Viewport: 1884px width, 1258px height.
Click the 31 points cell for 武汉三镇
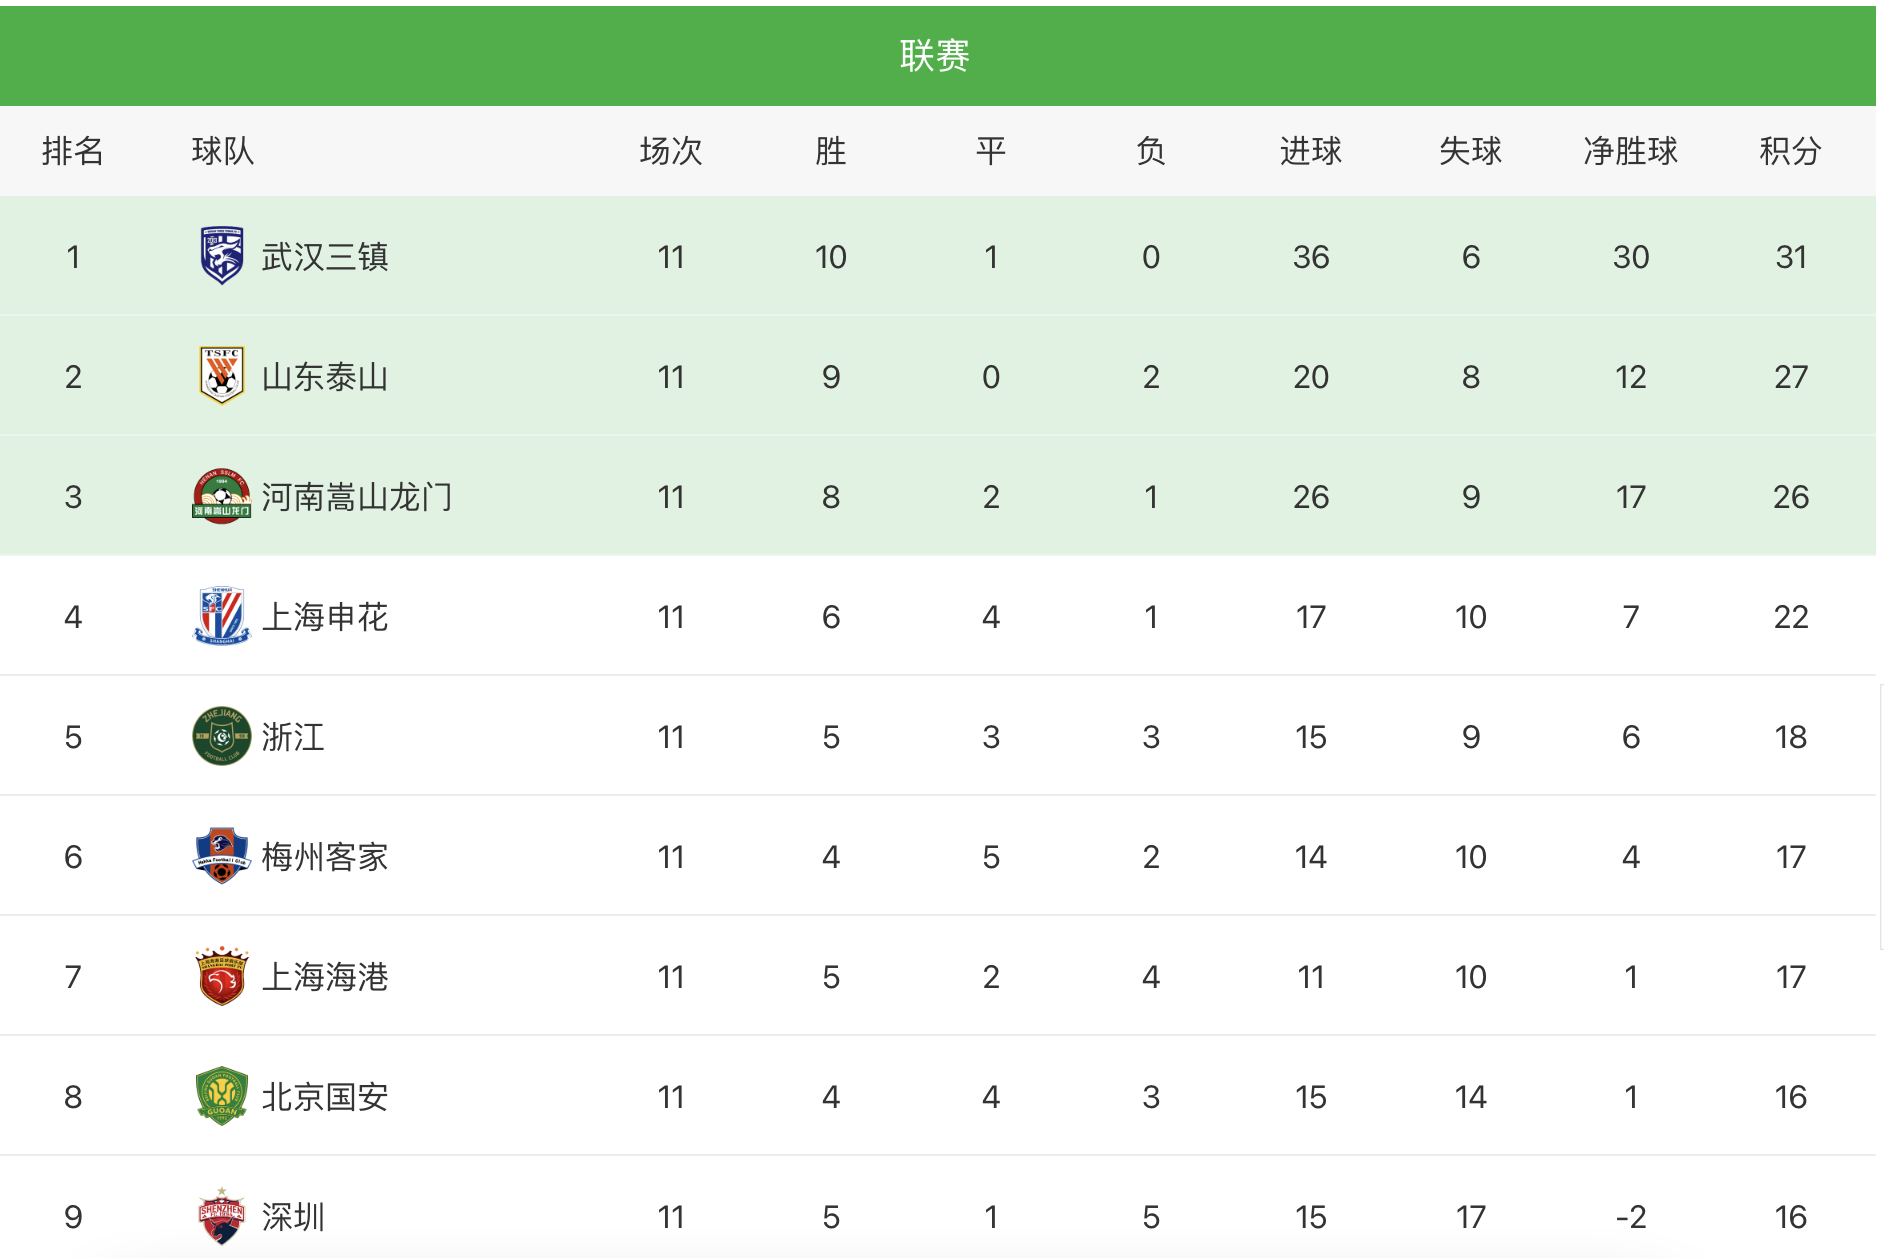coord(1790,257)
